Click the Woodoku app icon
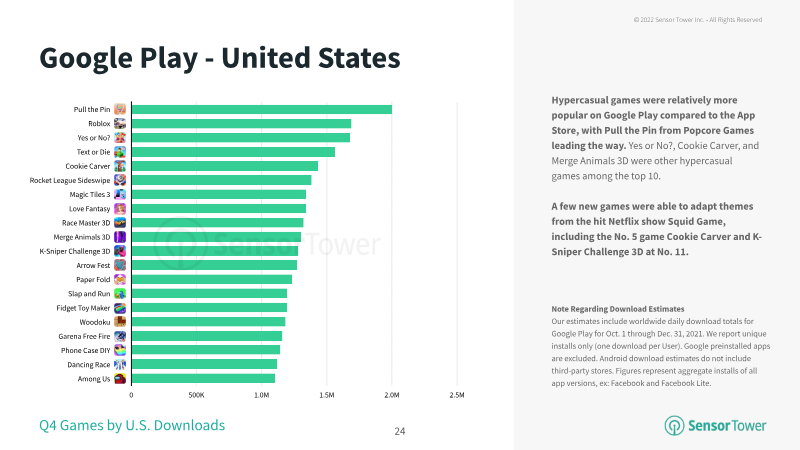 click(x=120, y=322)
